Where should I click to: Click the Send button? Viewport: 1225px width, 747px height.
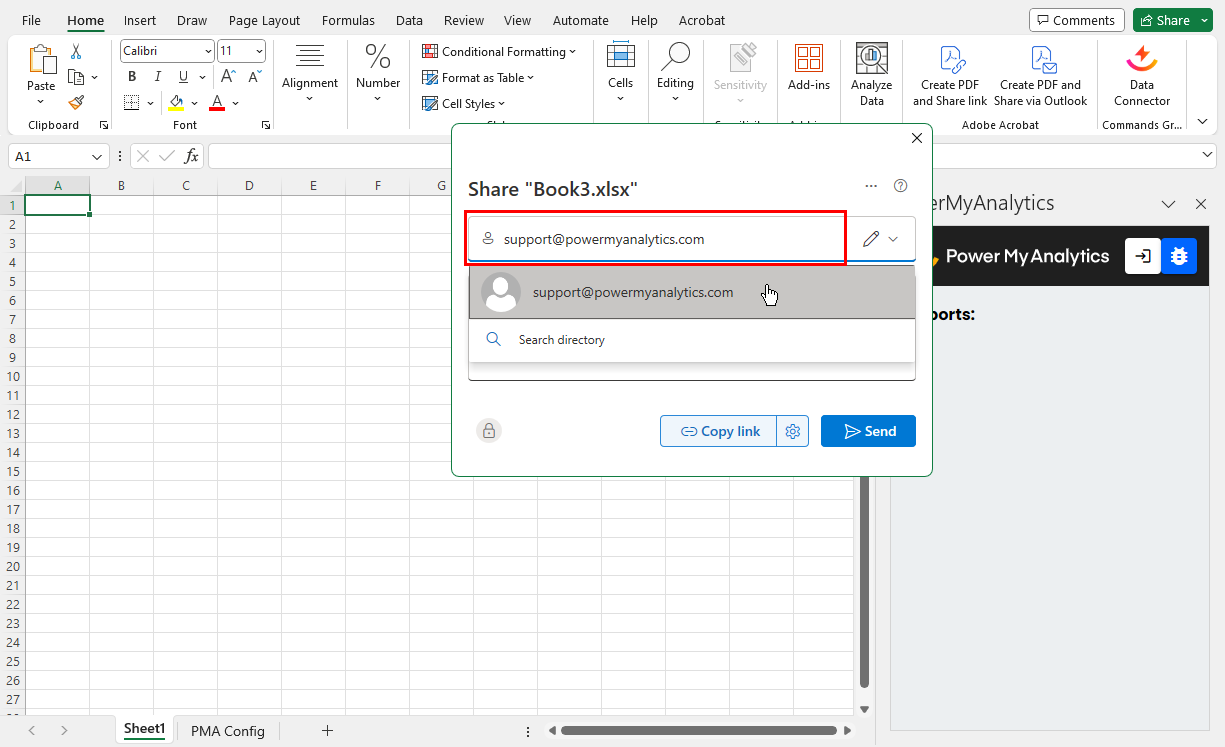(868, 431)
